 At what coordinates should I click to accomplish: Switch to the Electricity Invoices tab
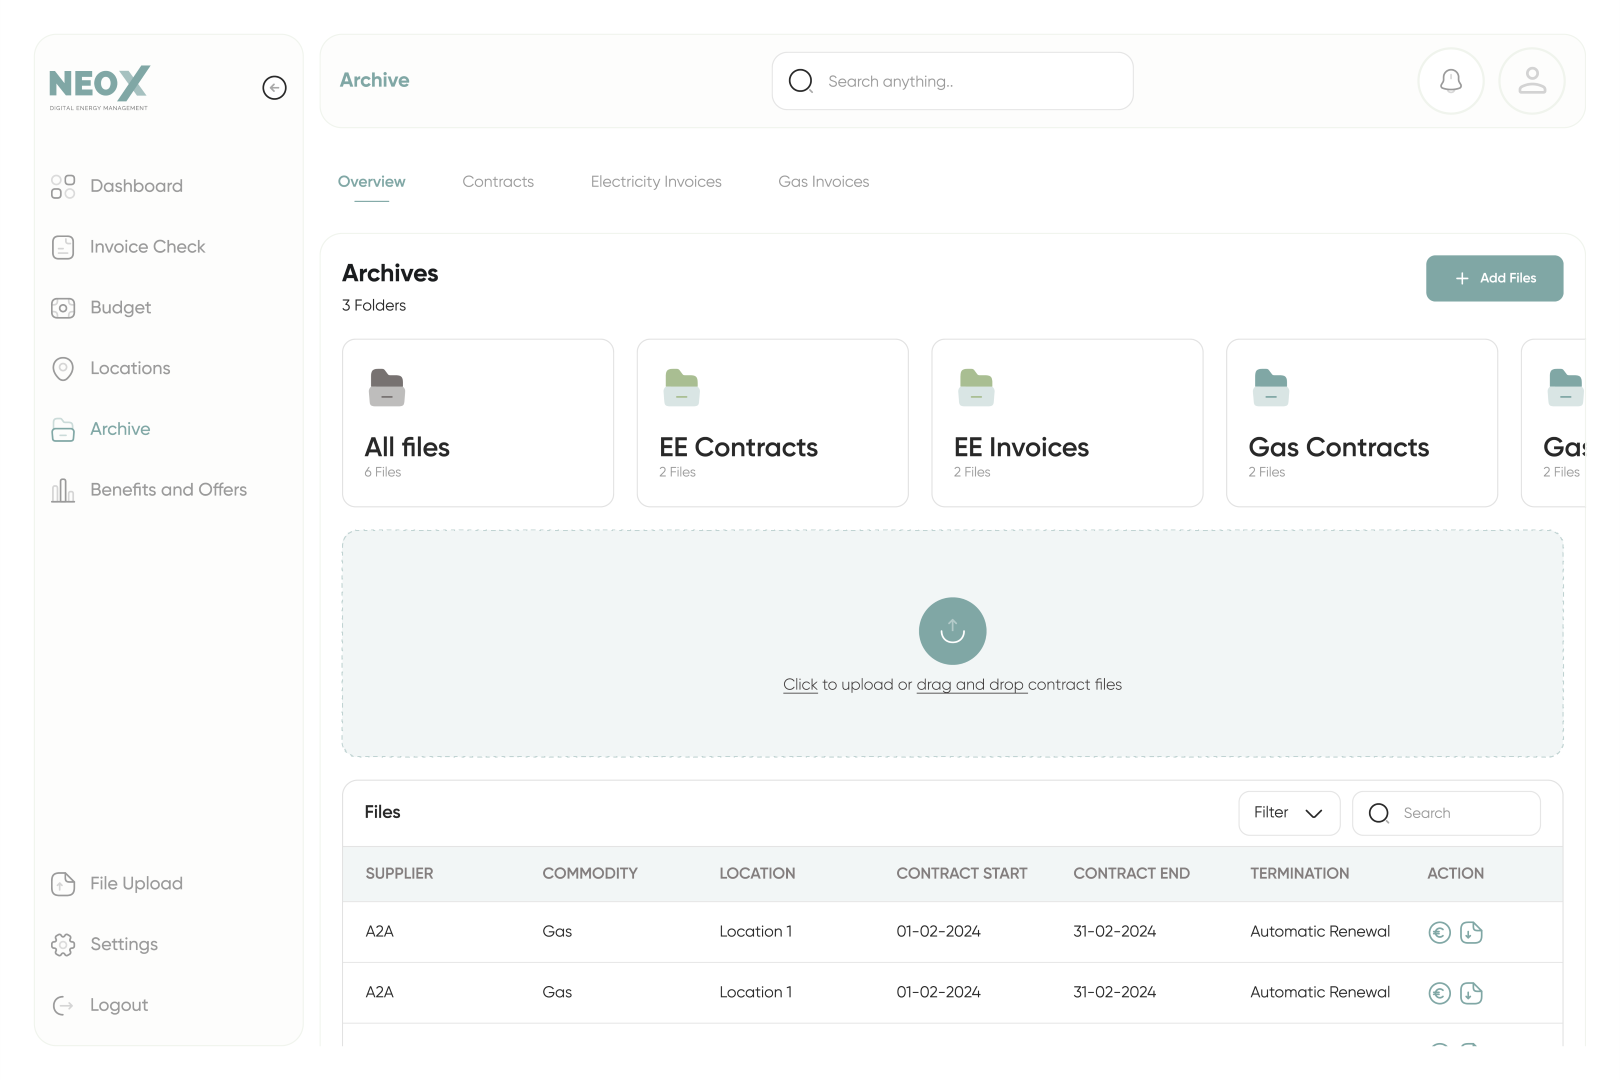point(656,182)
